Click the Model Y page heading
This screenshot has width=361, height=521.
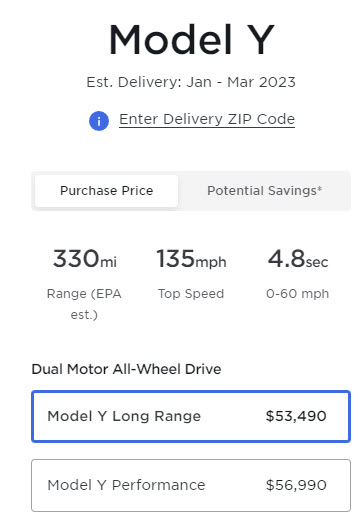coord(191,40)
